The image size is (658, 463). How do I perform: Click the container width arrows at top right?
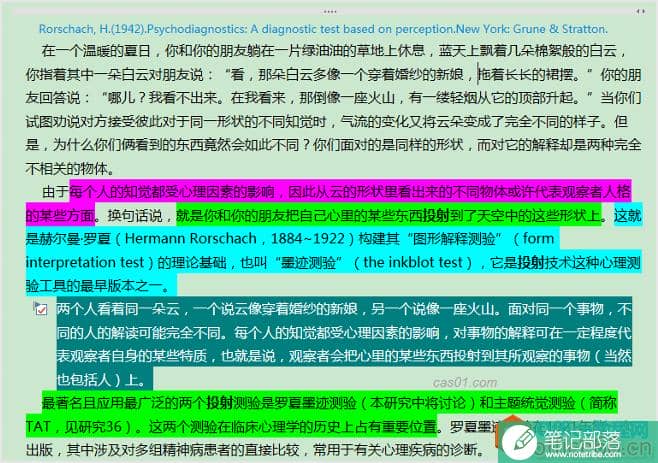click(x=640, y=12)
